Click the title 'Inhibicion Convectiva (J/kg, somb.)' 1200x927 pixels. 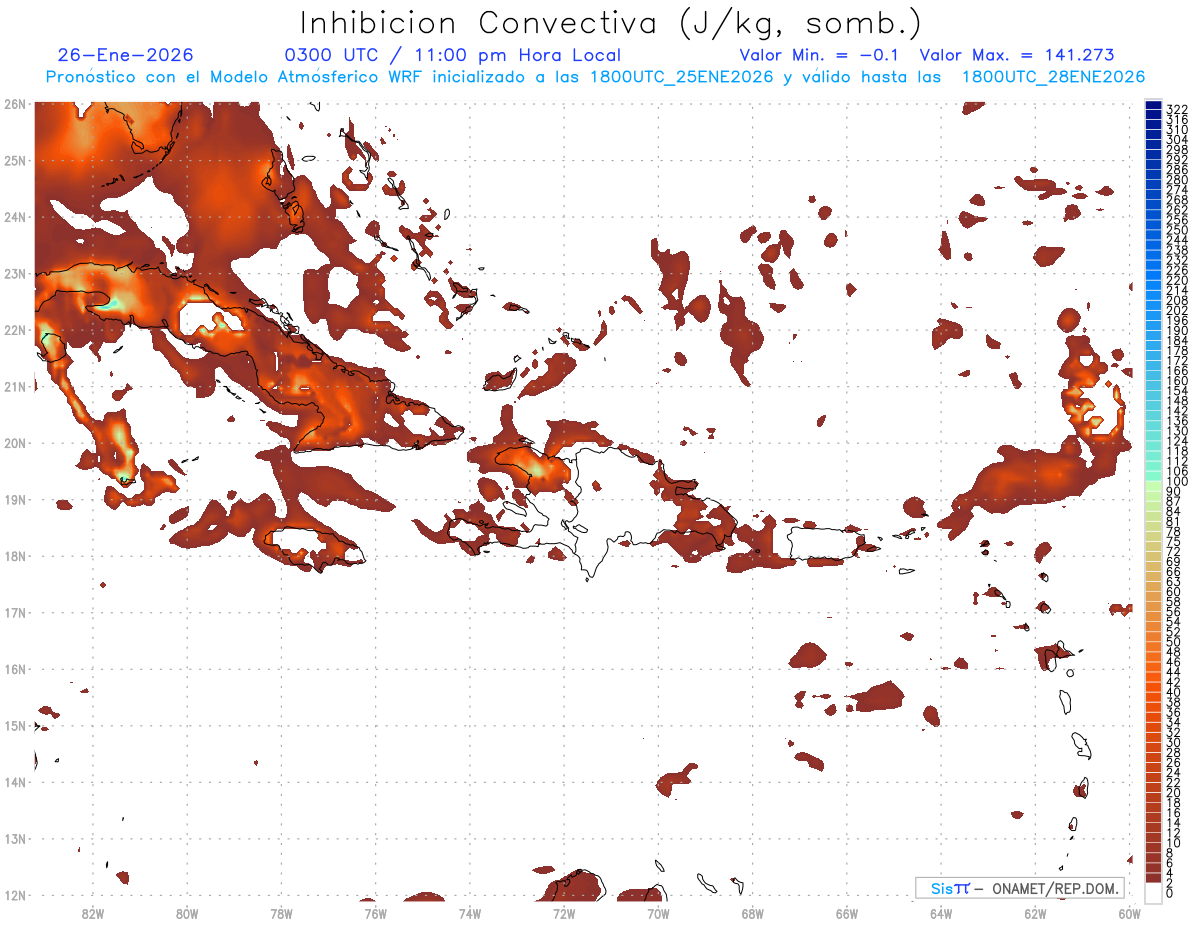click(611, 23)
